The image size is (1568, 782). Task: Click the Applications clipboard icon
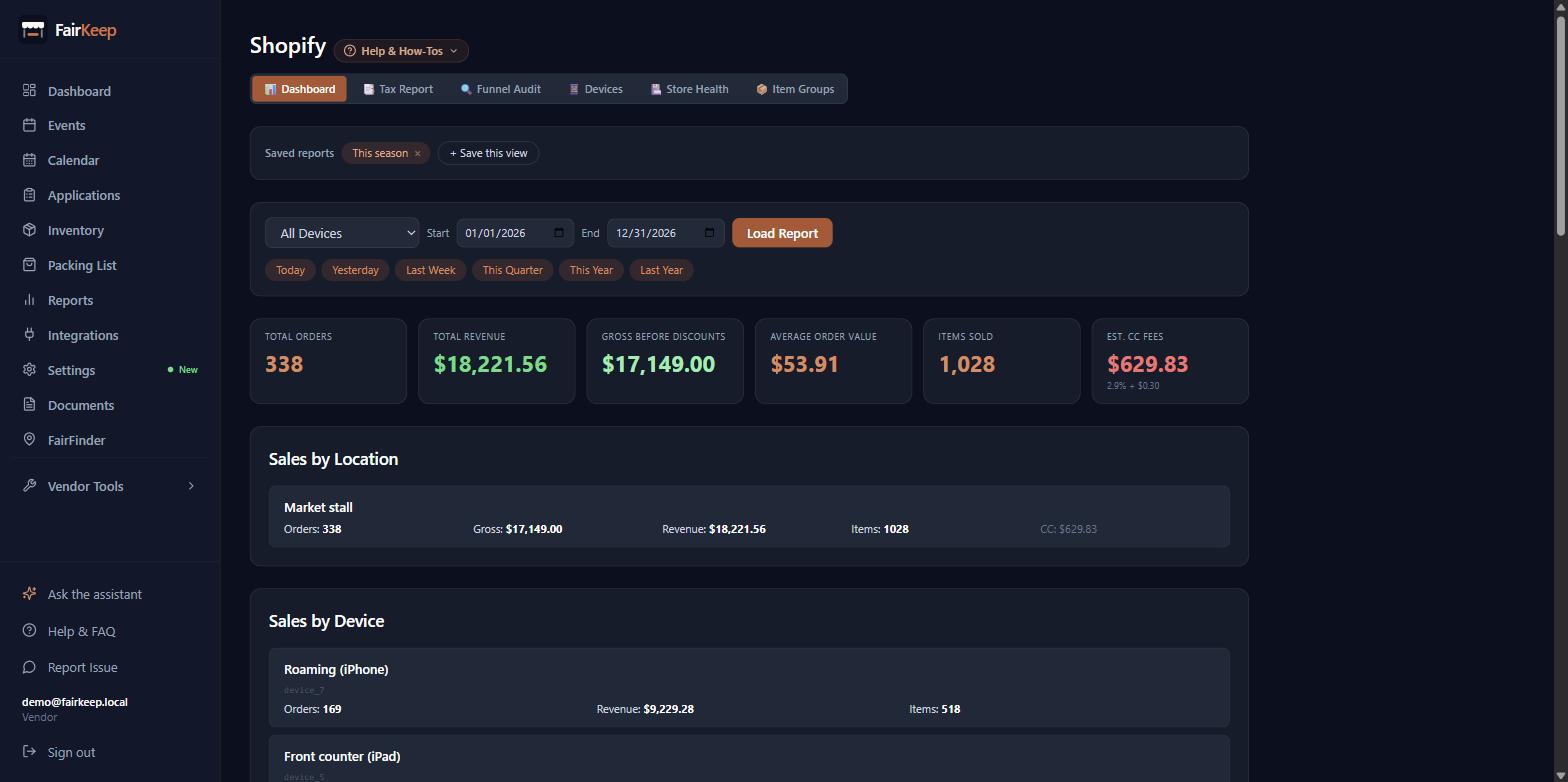coord(30,195)
